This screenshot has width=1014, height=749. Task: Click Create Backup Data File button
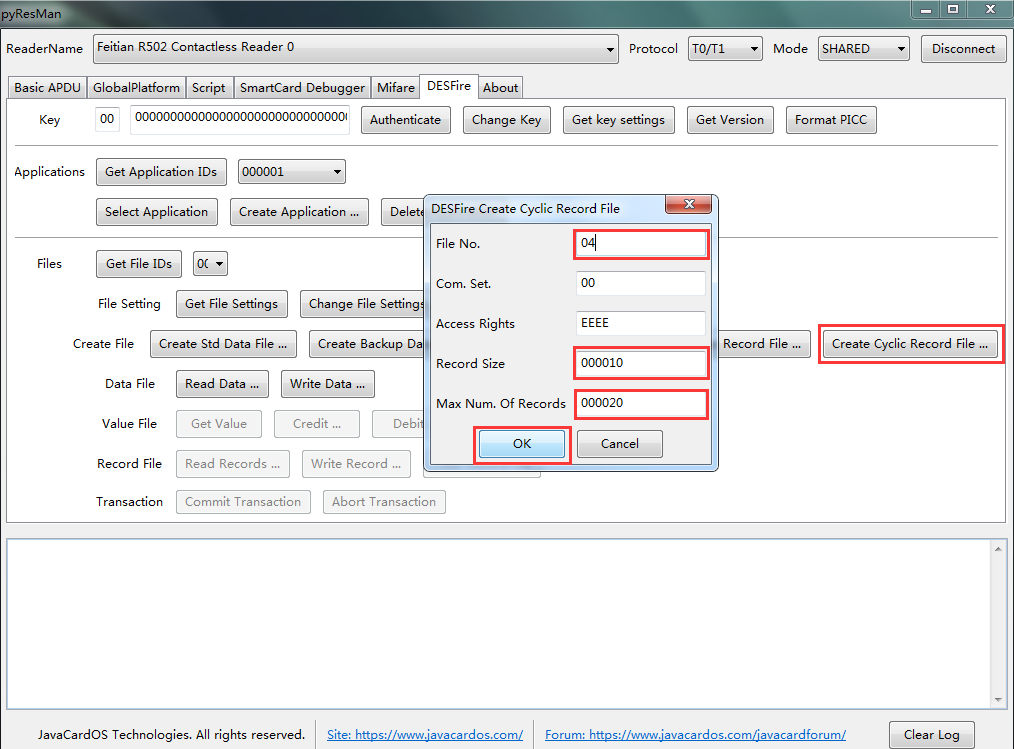367,344
